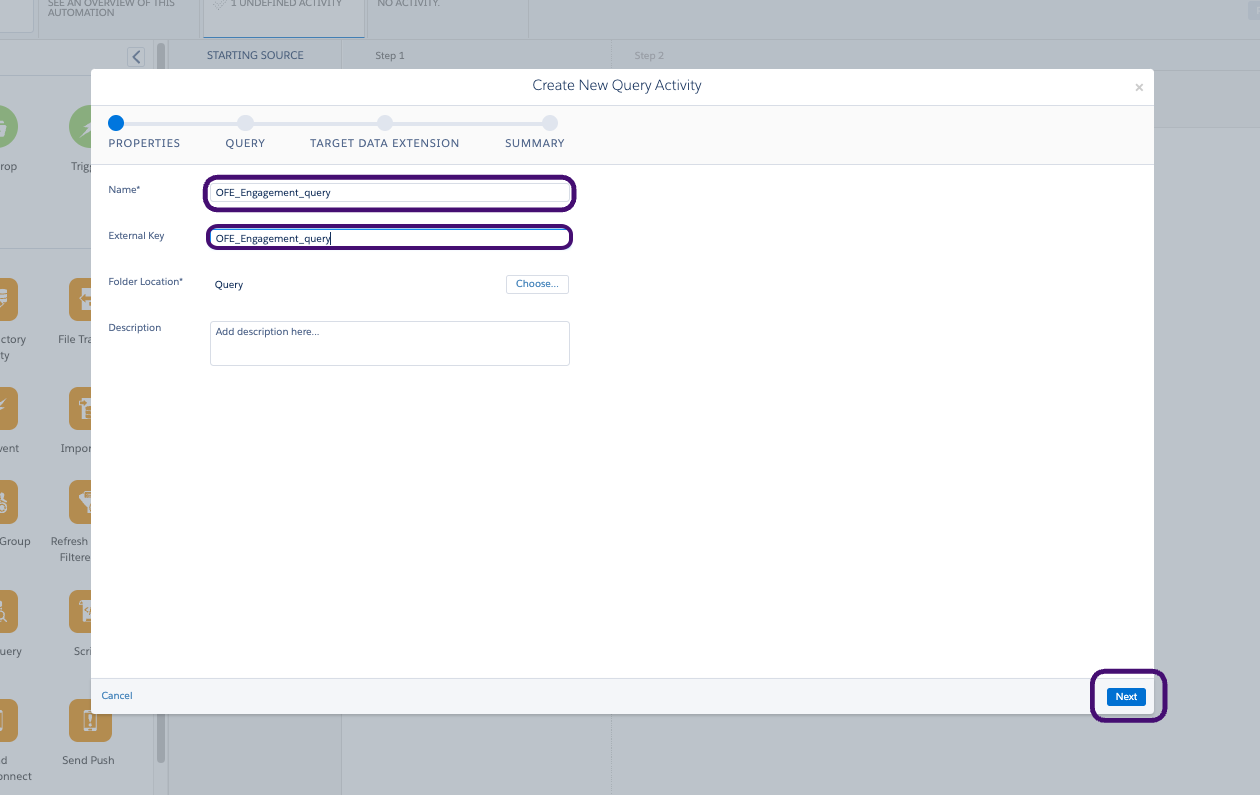The height and width of the screenshot is (795, 1260).
Task: Click the PROPERTIES step label
Action: point(144,143)
